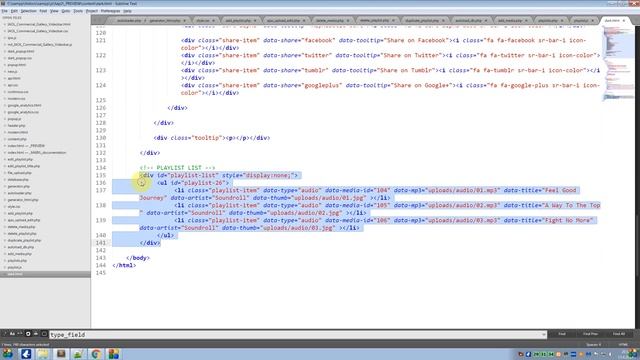Click line number 143 in gutter
This screenshot has height=360, width=640.
pos(100,258)
